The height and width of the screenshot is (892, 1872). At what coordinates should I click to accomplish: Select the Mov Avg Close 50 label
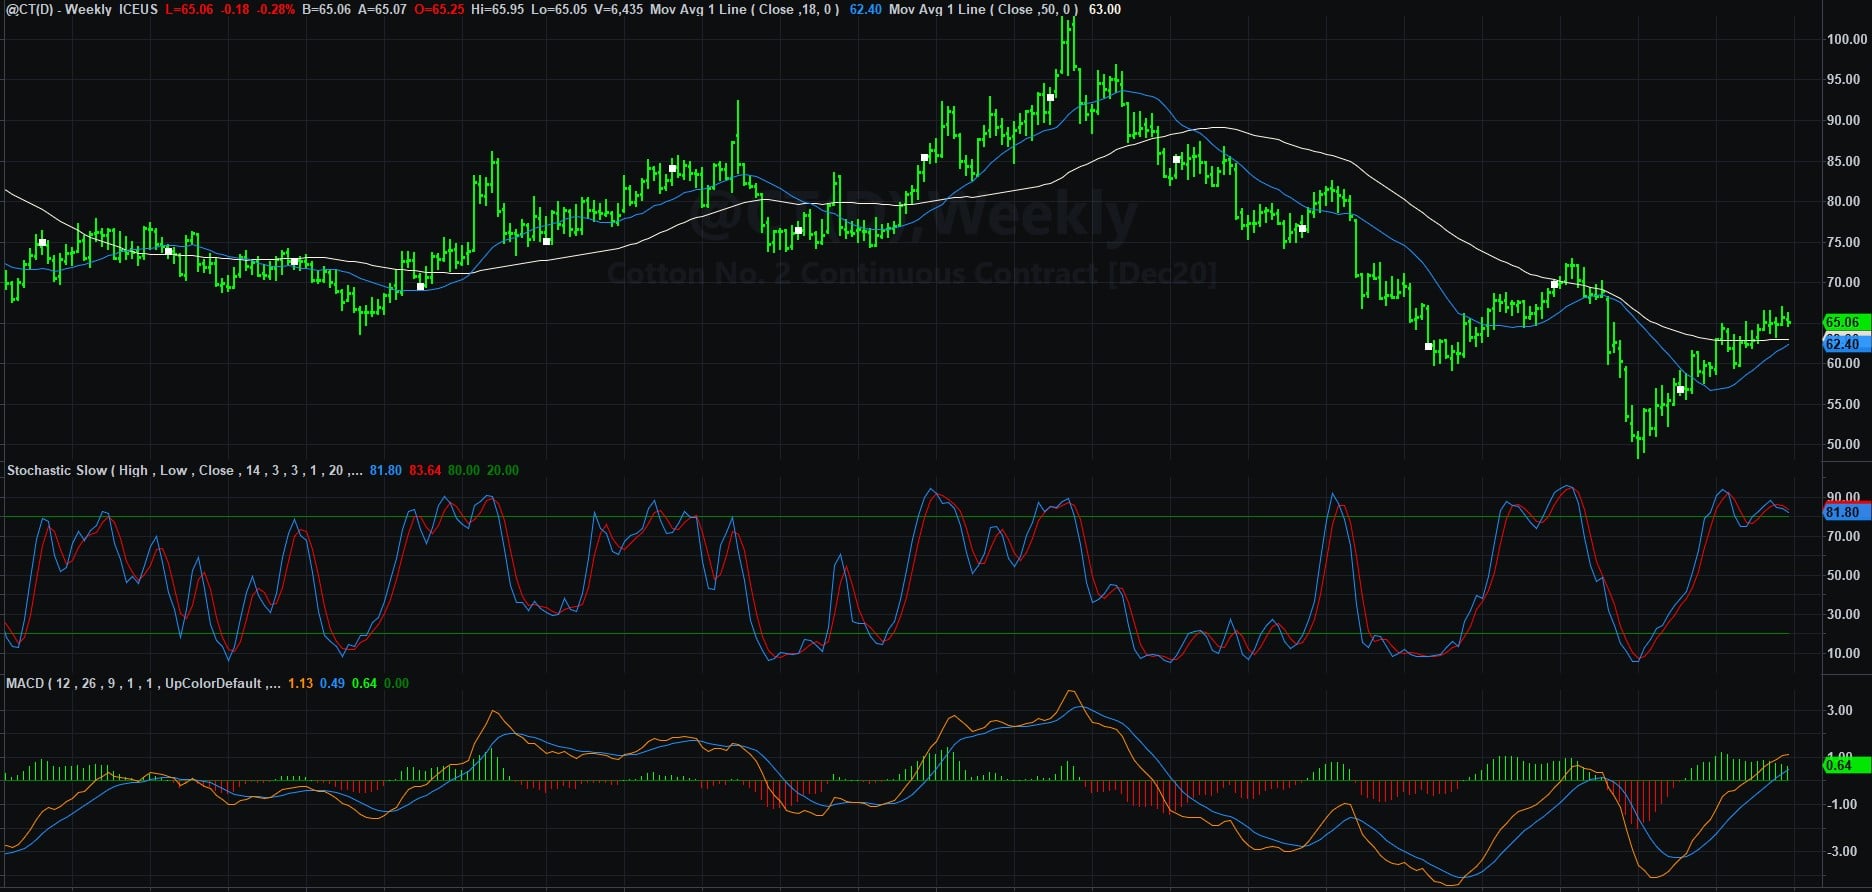(983, 9)
